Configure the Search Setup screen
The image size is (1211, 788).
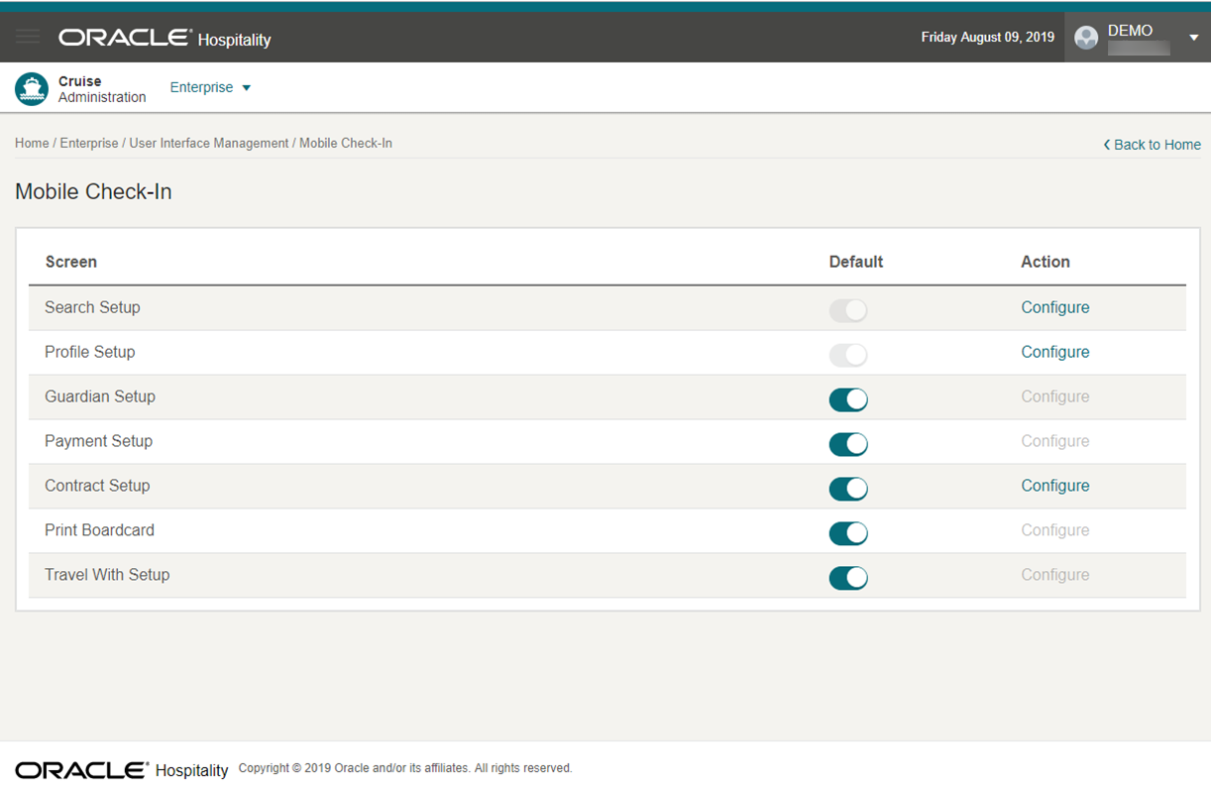pyautogui.click(x=1055, y=307)
